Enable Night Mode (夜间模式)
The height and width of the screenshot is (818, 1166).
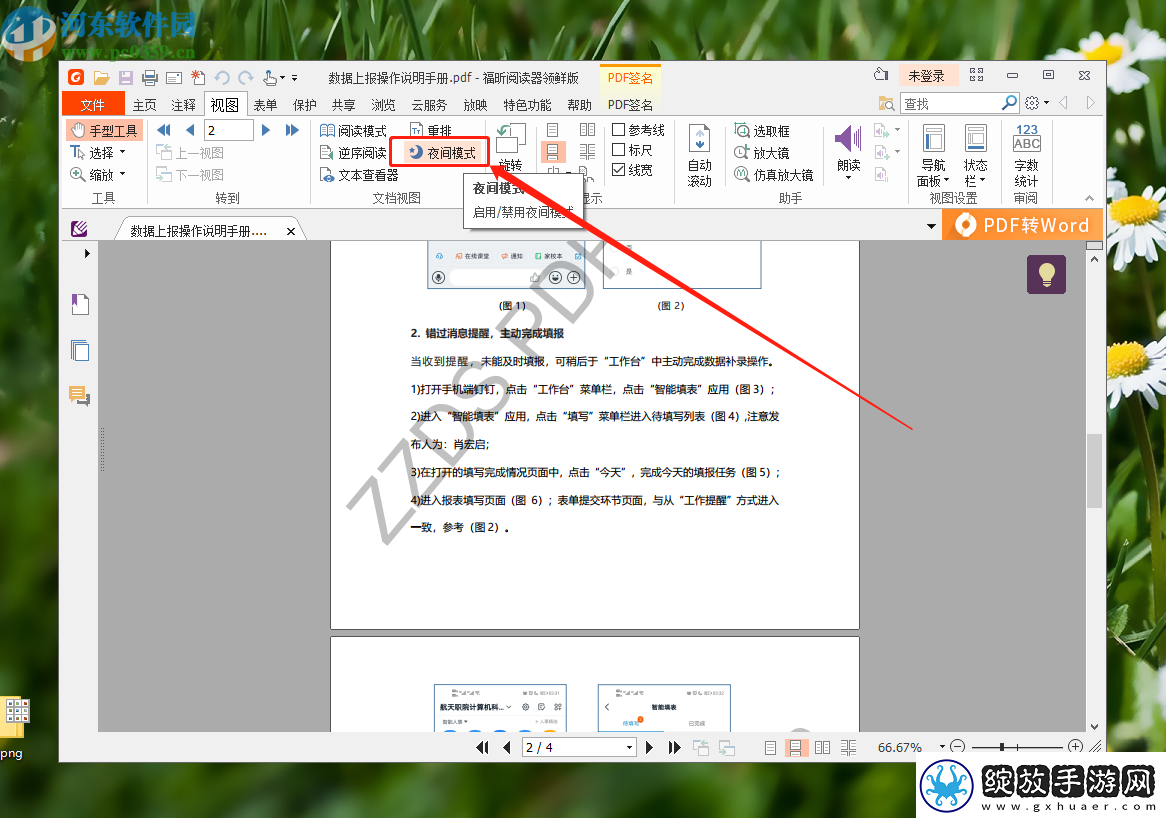point(442,152)
